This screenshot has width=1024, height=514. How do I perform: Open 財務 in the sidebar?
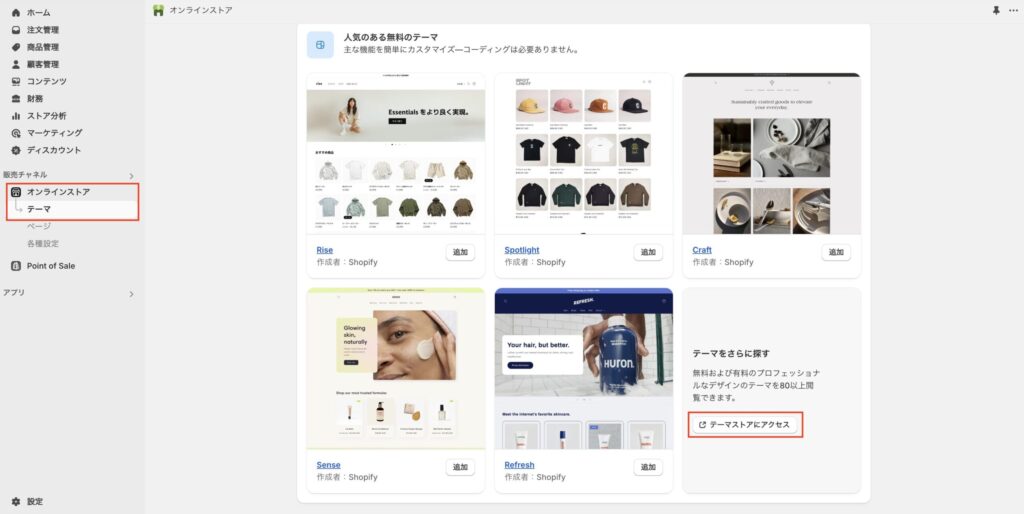(x=35, y=99)
